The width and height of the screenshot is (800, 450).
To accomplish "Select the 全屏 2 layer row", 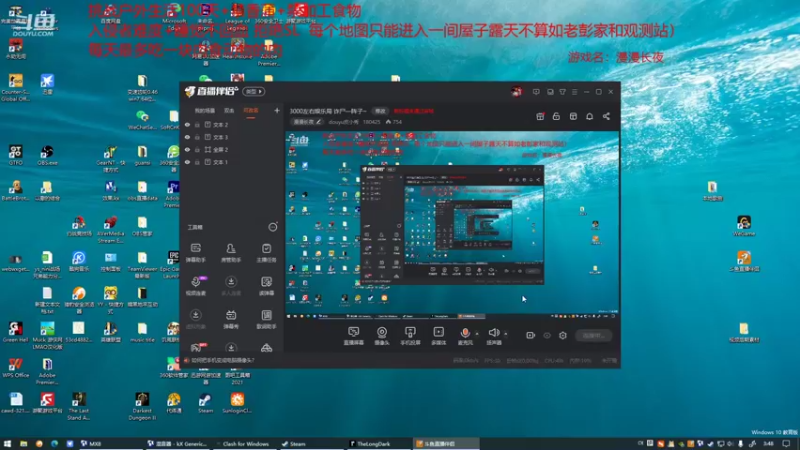I will coord(232,149).
